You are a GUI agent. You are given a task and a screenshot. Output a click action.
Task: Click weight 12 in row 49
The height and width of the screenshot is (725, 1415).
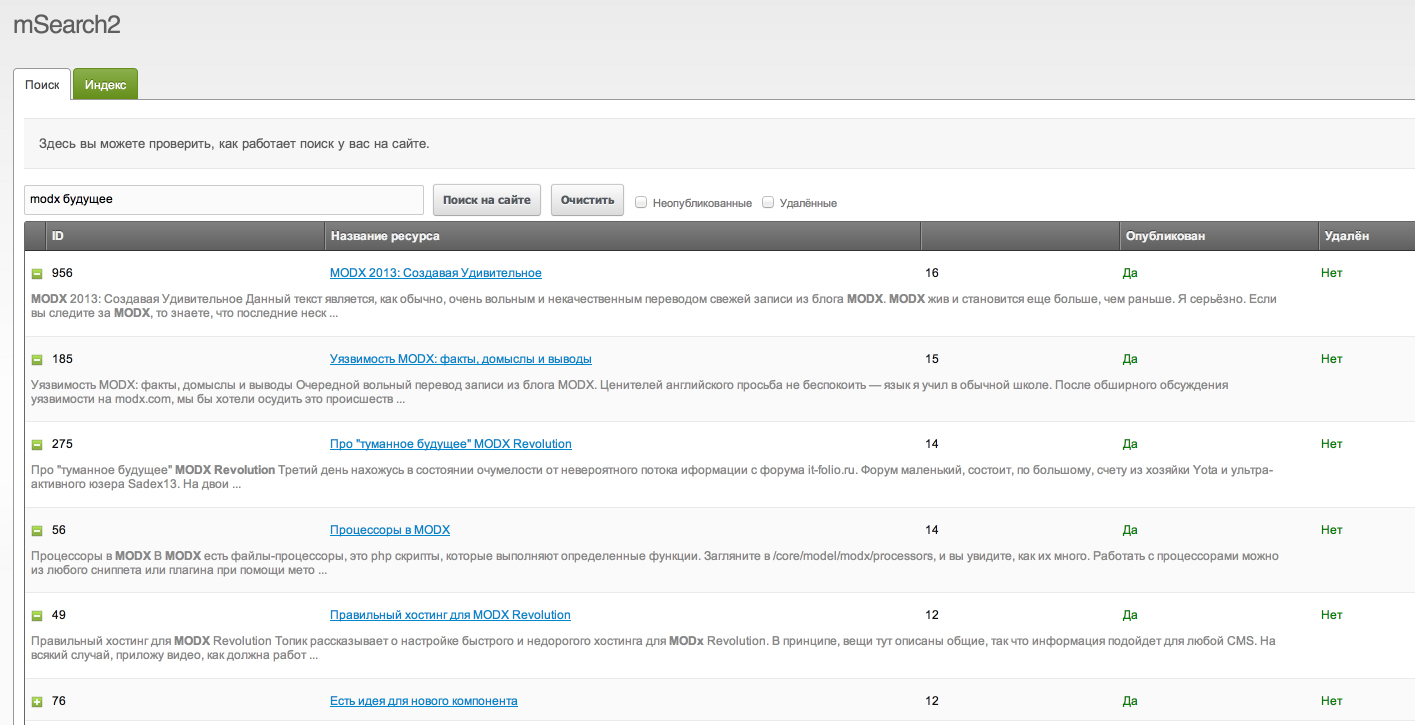tap(932, 615)
